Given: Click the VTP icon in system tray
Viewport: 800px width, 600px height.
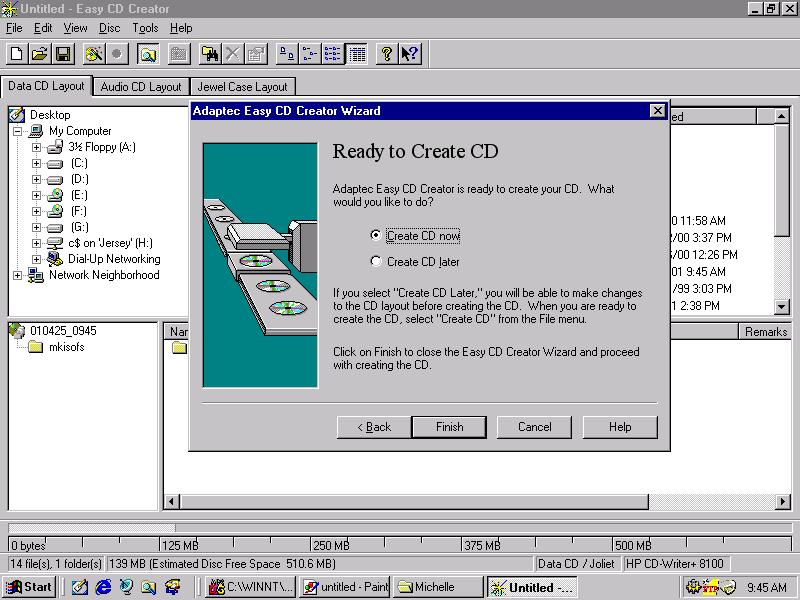Looking at the screenshot, I should coord(710,587).
